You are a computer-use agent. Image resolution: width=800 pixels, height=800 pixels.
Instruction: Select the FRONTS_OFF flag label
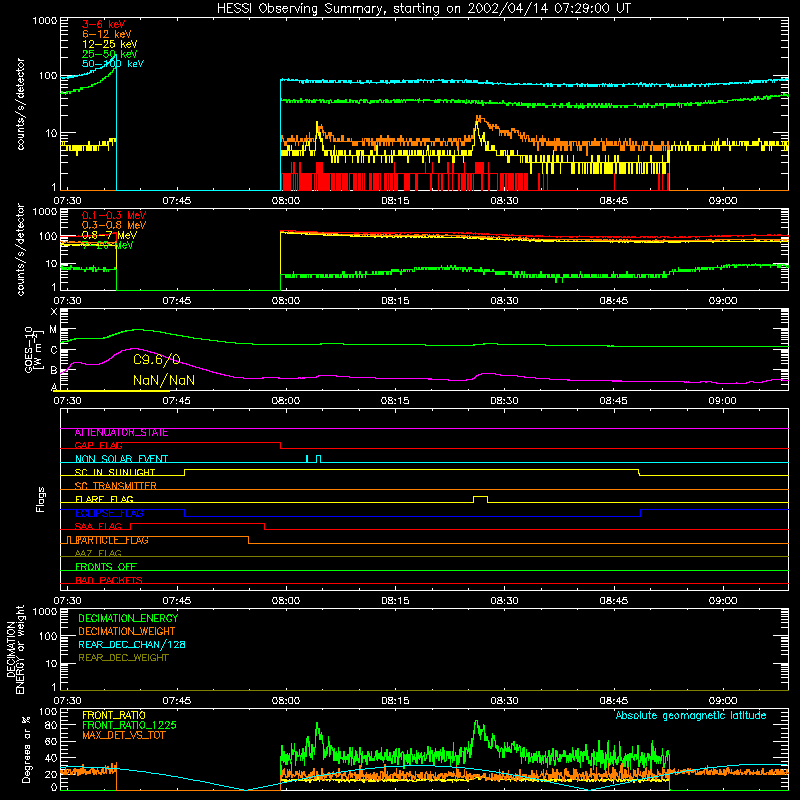point(106,567)
